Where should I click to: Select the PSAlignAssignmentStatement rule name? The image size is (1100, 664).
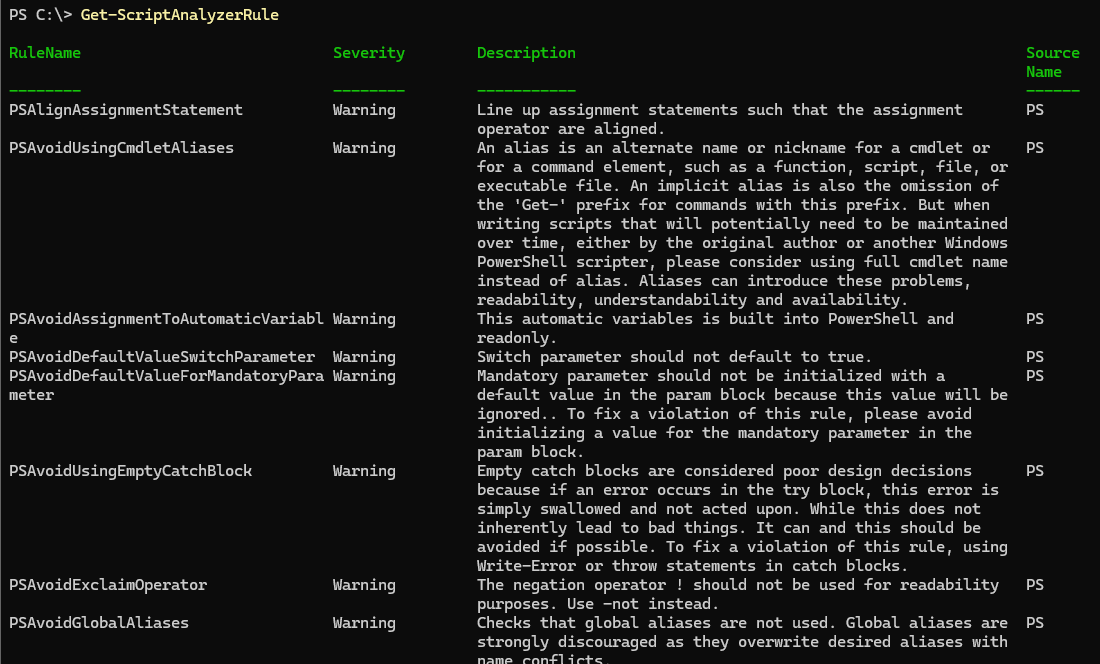[126, 110]
